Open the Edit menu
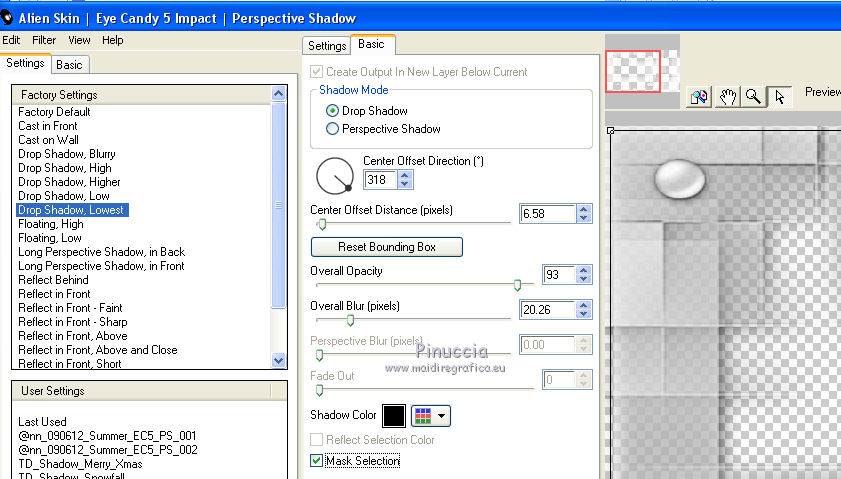This screenshot has height=479, width=841. [11, 40]
